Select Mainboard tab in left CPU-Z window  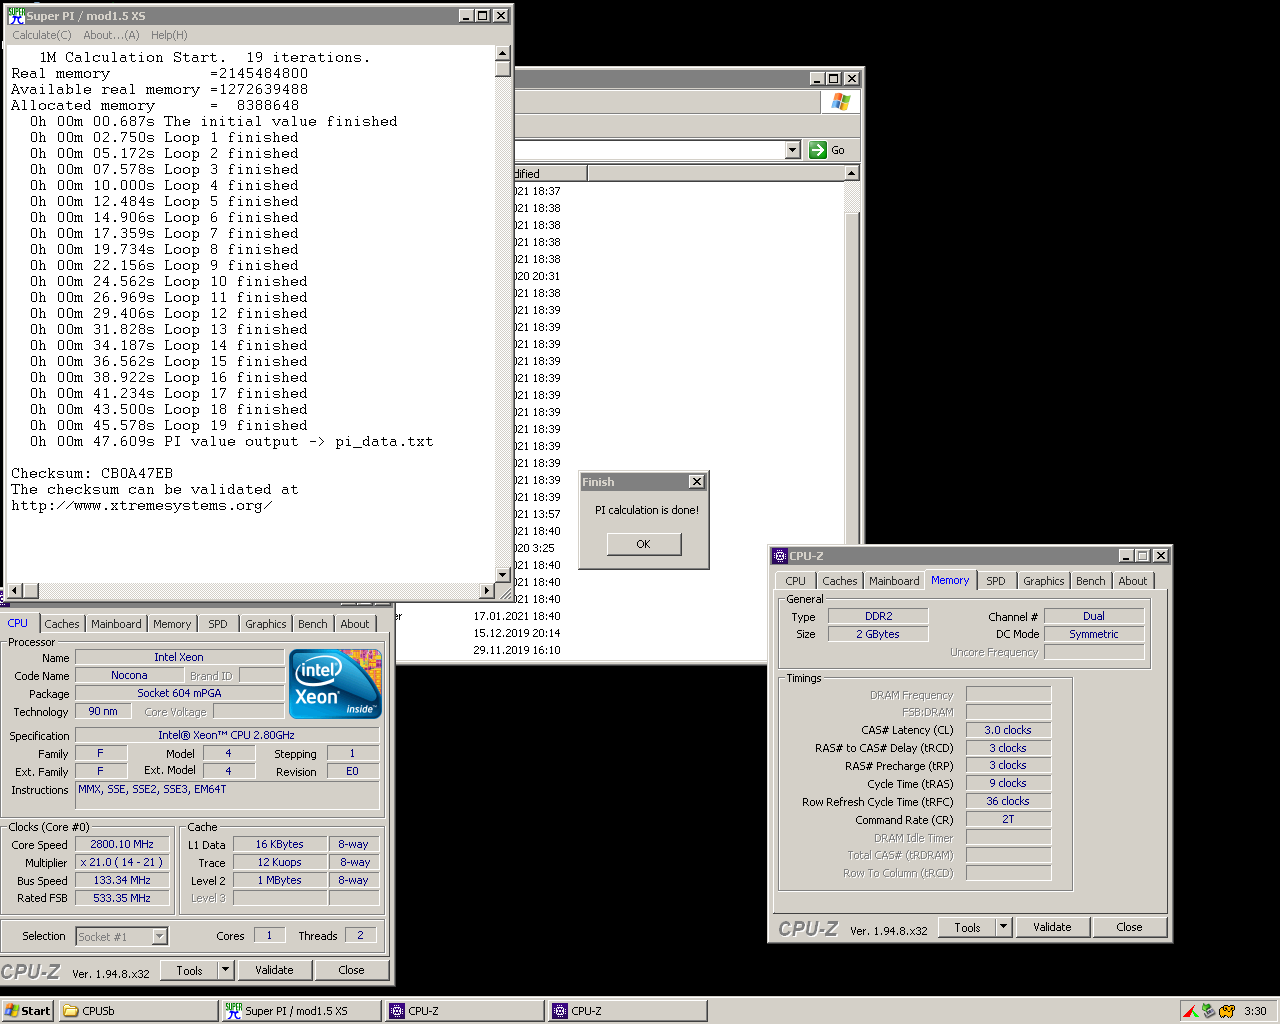pyautogui.click(x=116, y=624)
